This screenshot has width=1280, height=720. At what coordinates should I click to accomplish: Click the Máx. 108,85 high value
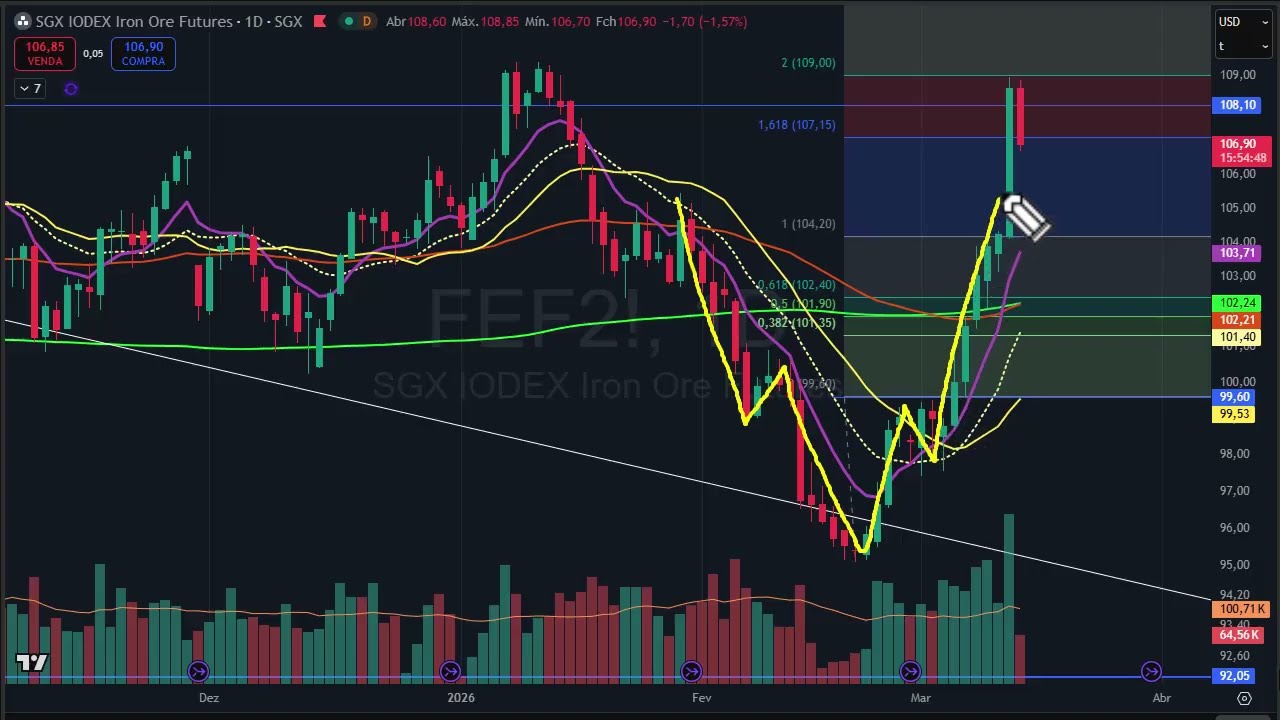(x=483, y=21)
